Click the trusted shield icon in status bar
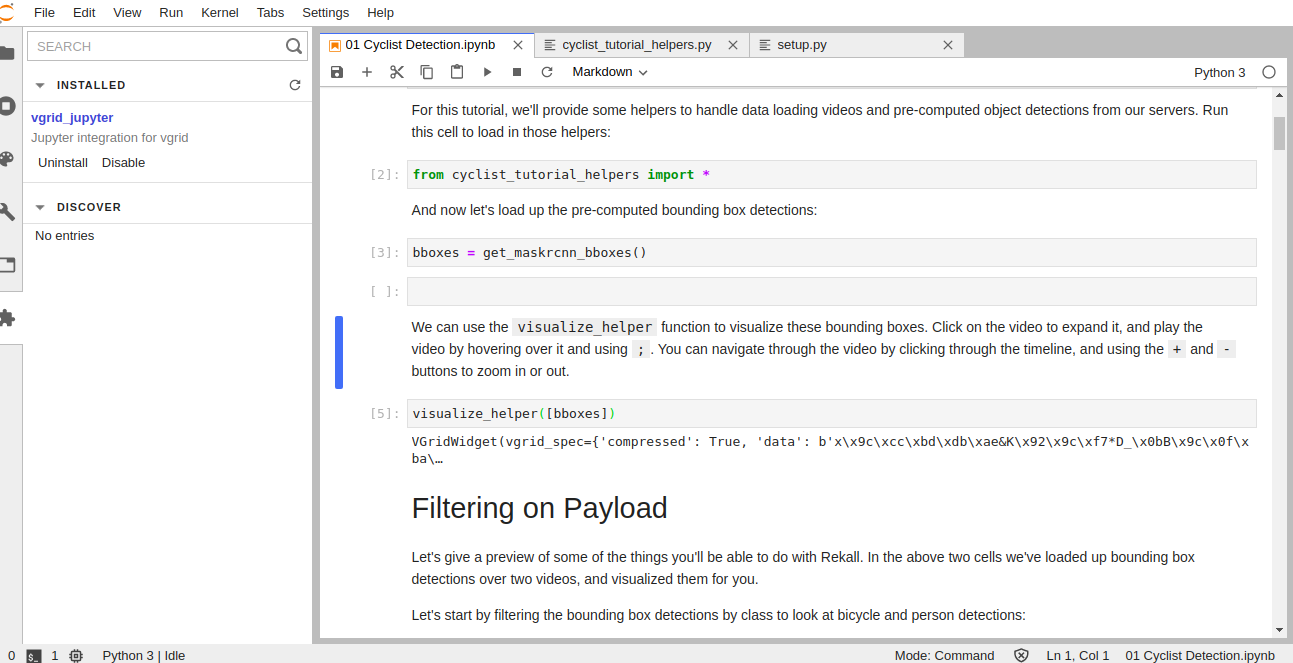Viewport: 1293px width, 663px height. coord(1021,656)
